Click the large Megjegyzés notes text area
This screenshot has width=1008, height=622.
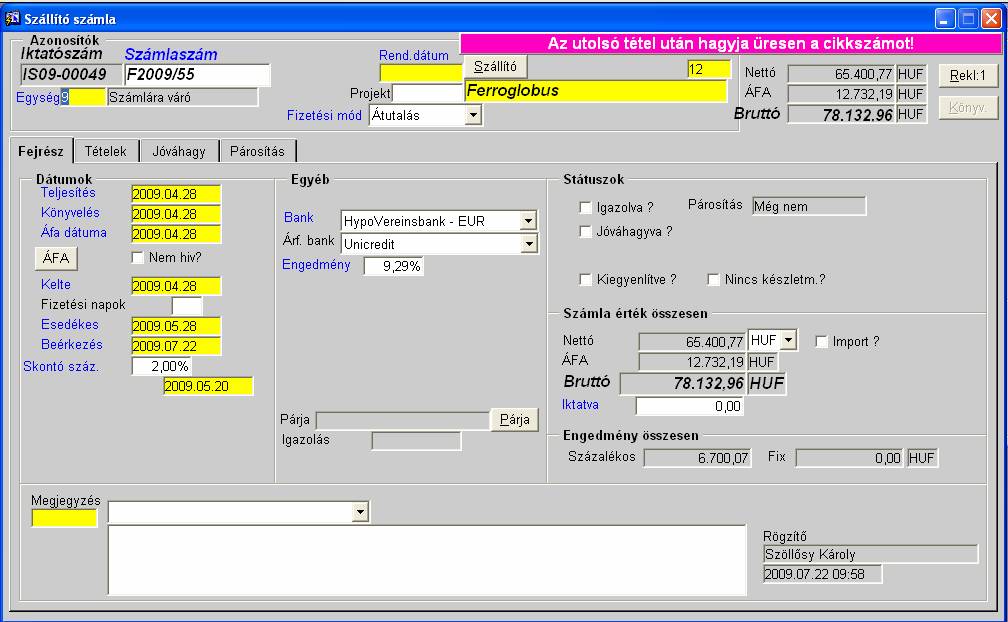pos(428,560)
